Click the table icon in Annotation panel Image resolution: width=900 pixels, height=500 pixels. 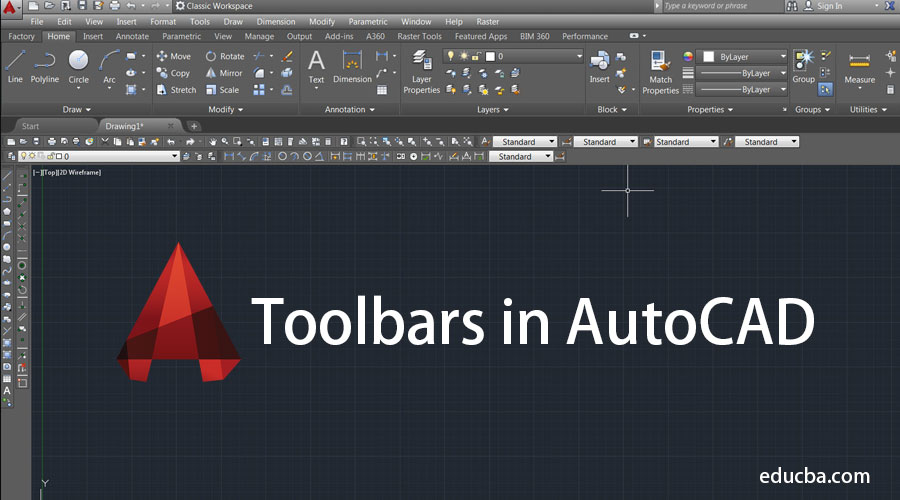tap(382, 90)
